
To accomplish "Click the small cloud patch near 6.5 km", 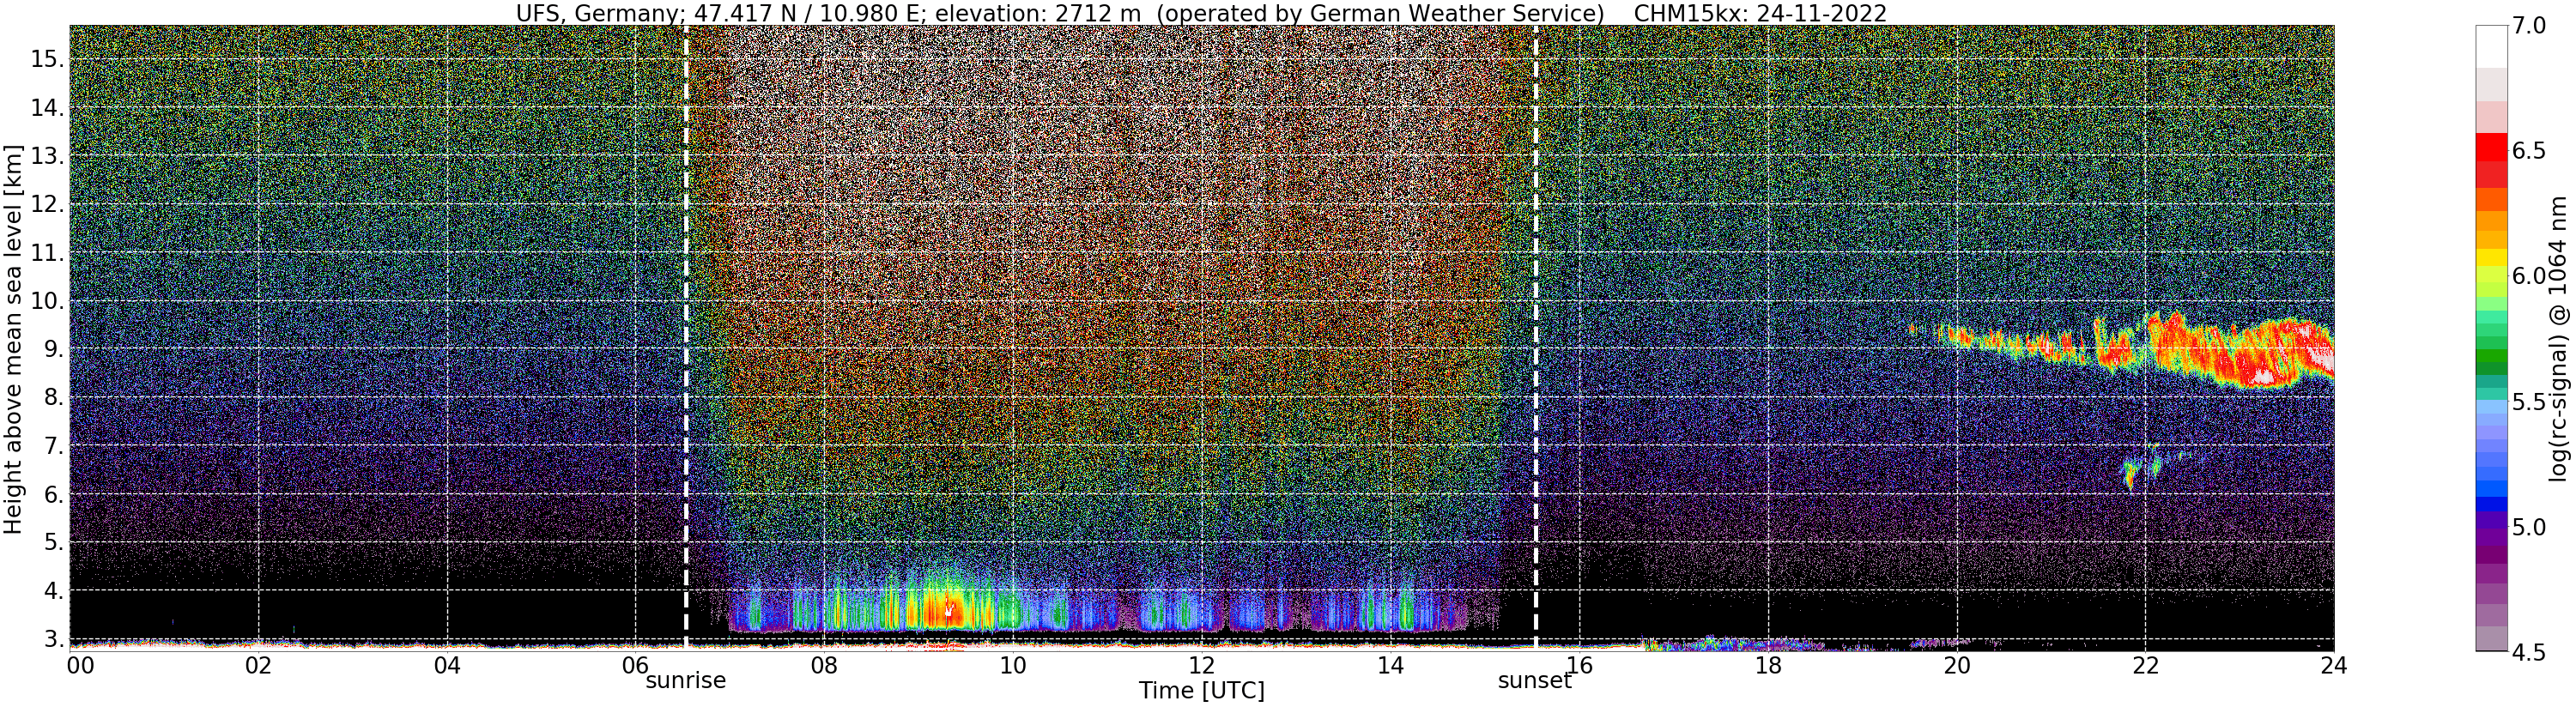I will pos(2143,466).
